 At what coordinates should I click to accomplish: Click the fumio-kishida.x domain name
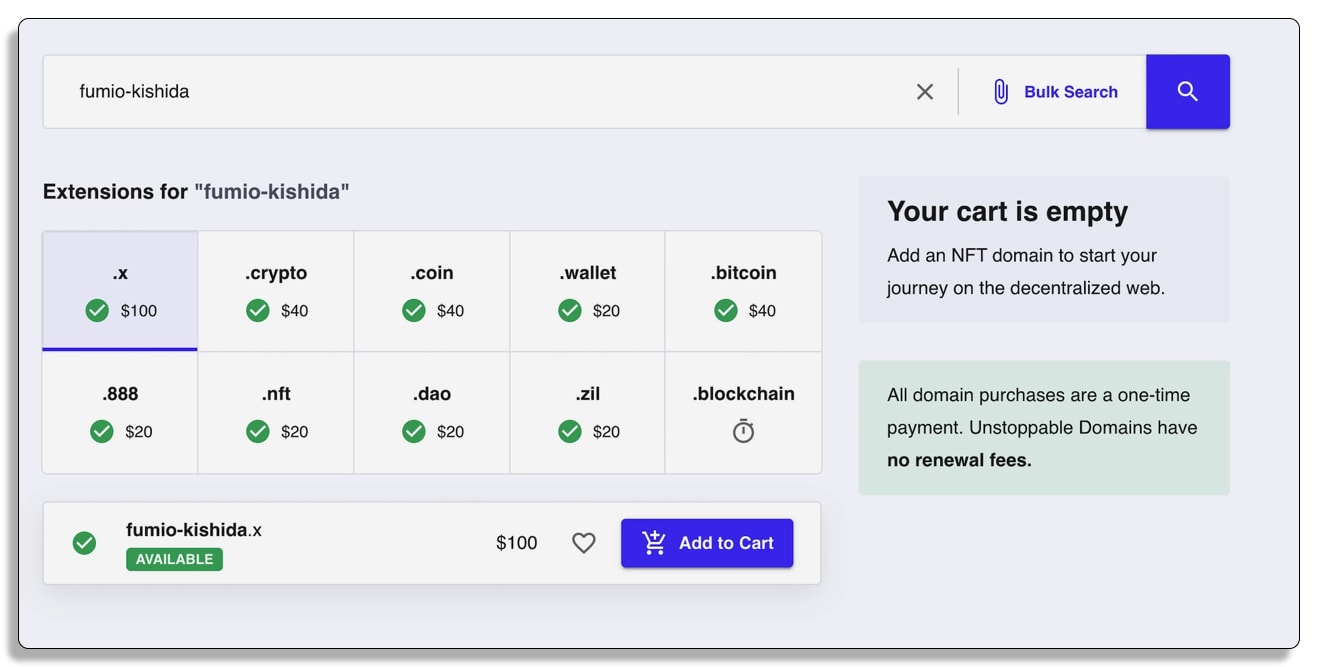tap(194, 530)
